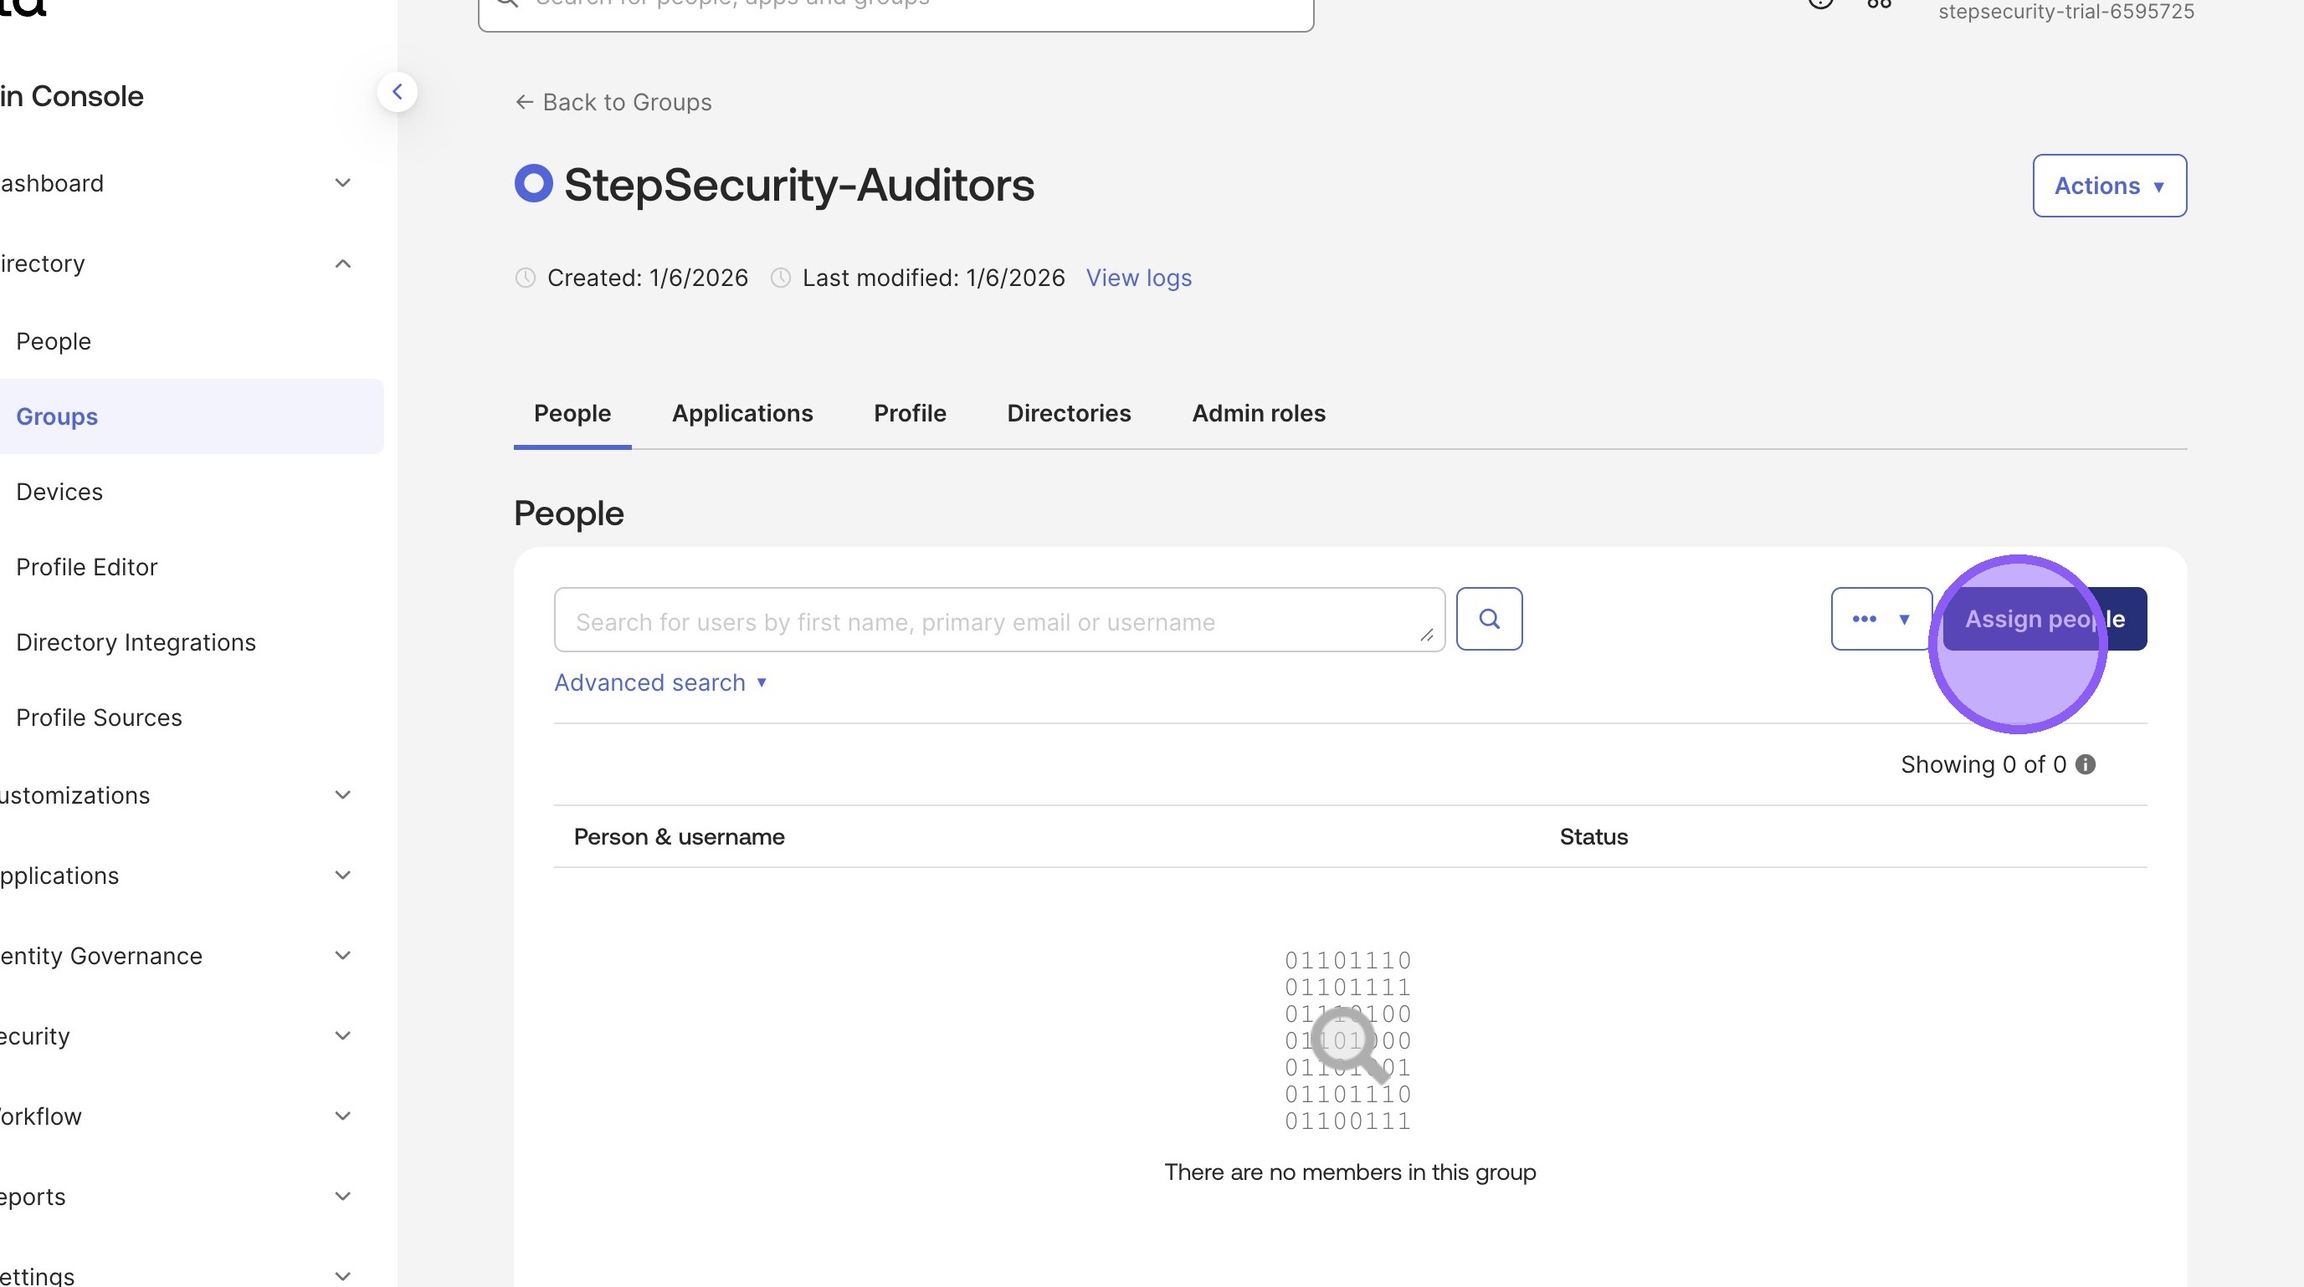Screen dimensions: 2304x1287
Task: Click the search magnifier button for users
Action: click(x=1489, y=619)
